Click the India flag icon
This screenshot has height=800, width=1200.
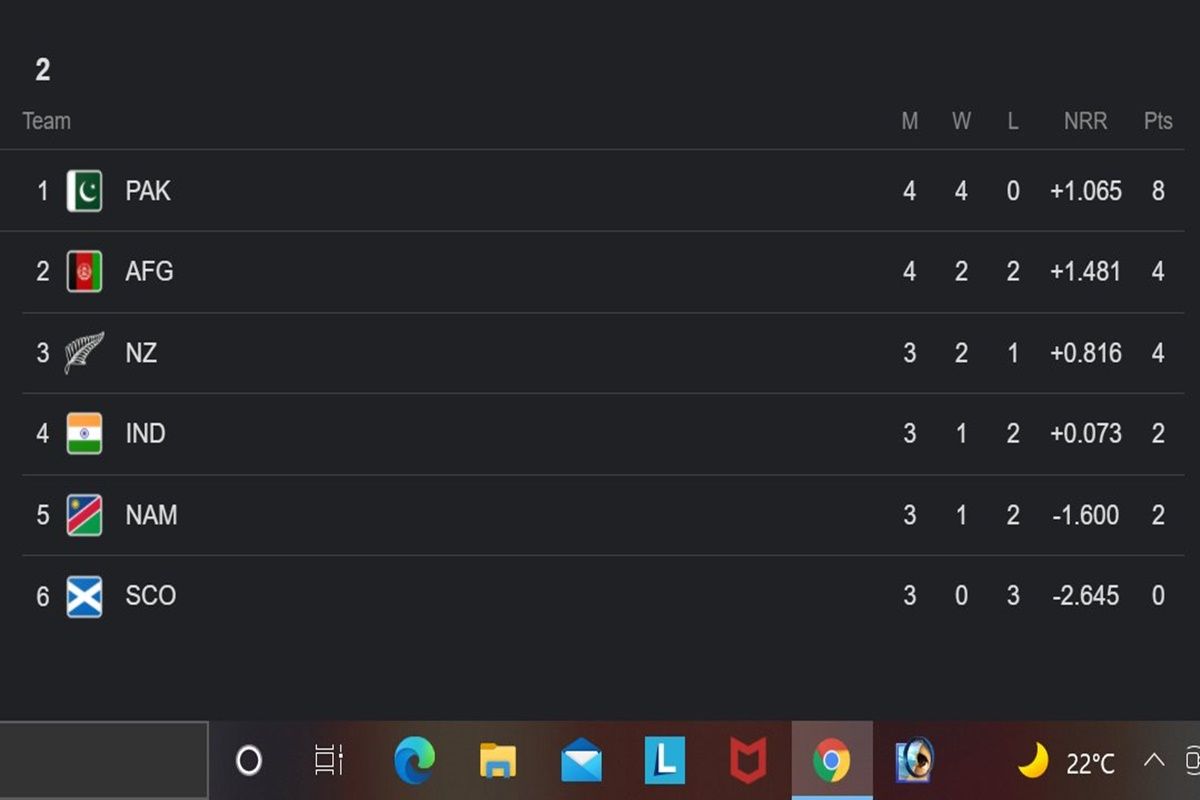[x=86, y=434]
